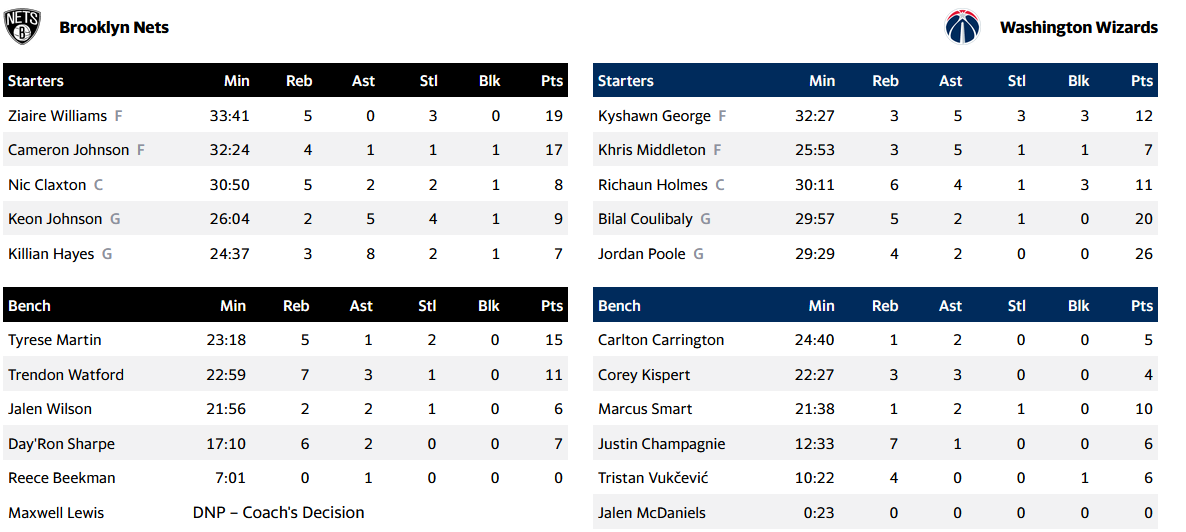Click Kyshawn George in Wizards starters

654,116
